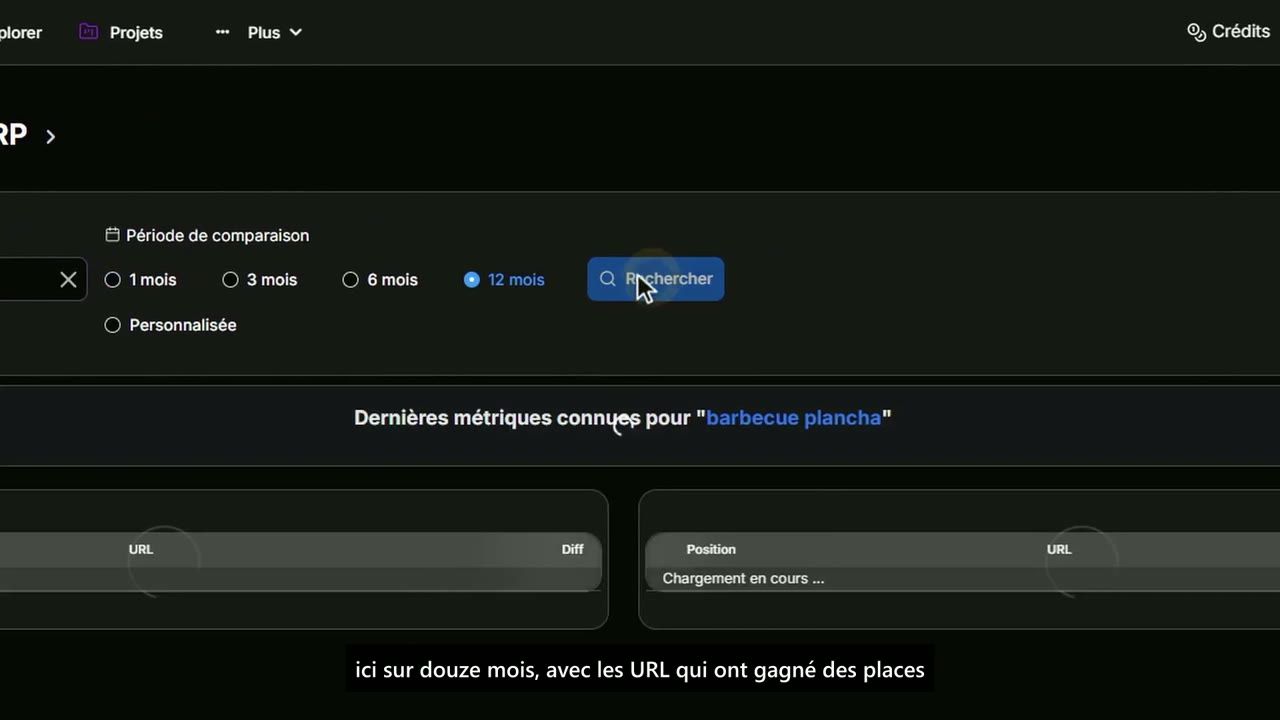1280x720 pixels.
Task: Click the Position column header
Action: point(711,549)
